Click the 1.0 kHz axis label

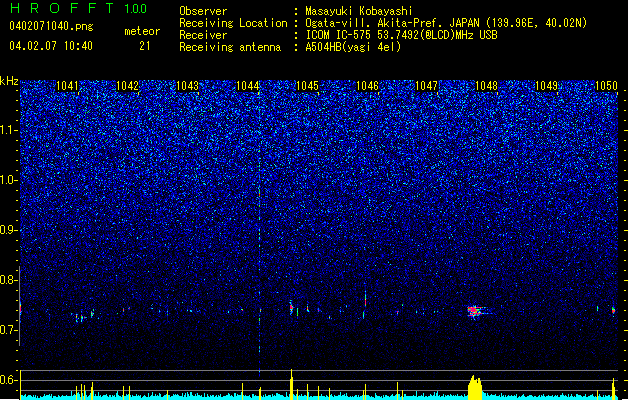(x=8, y=181)
